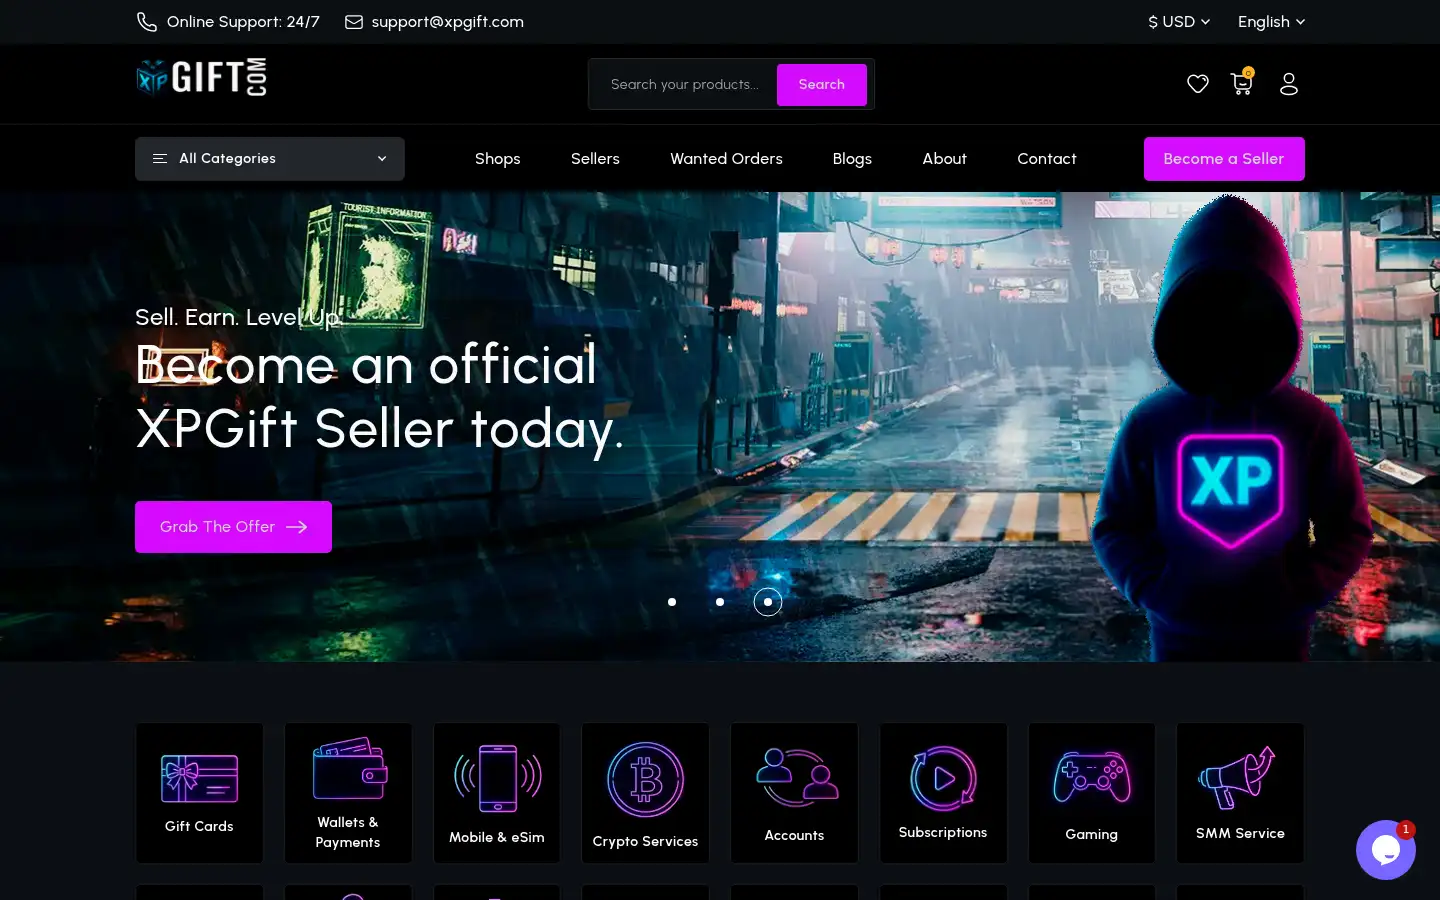The height and width of the screenshot is (900, 1440).
Task: Open the Crypto Services category
Action: [645, 793]
